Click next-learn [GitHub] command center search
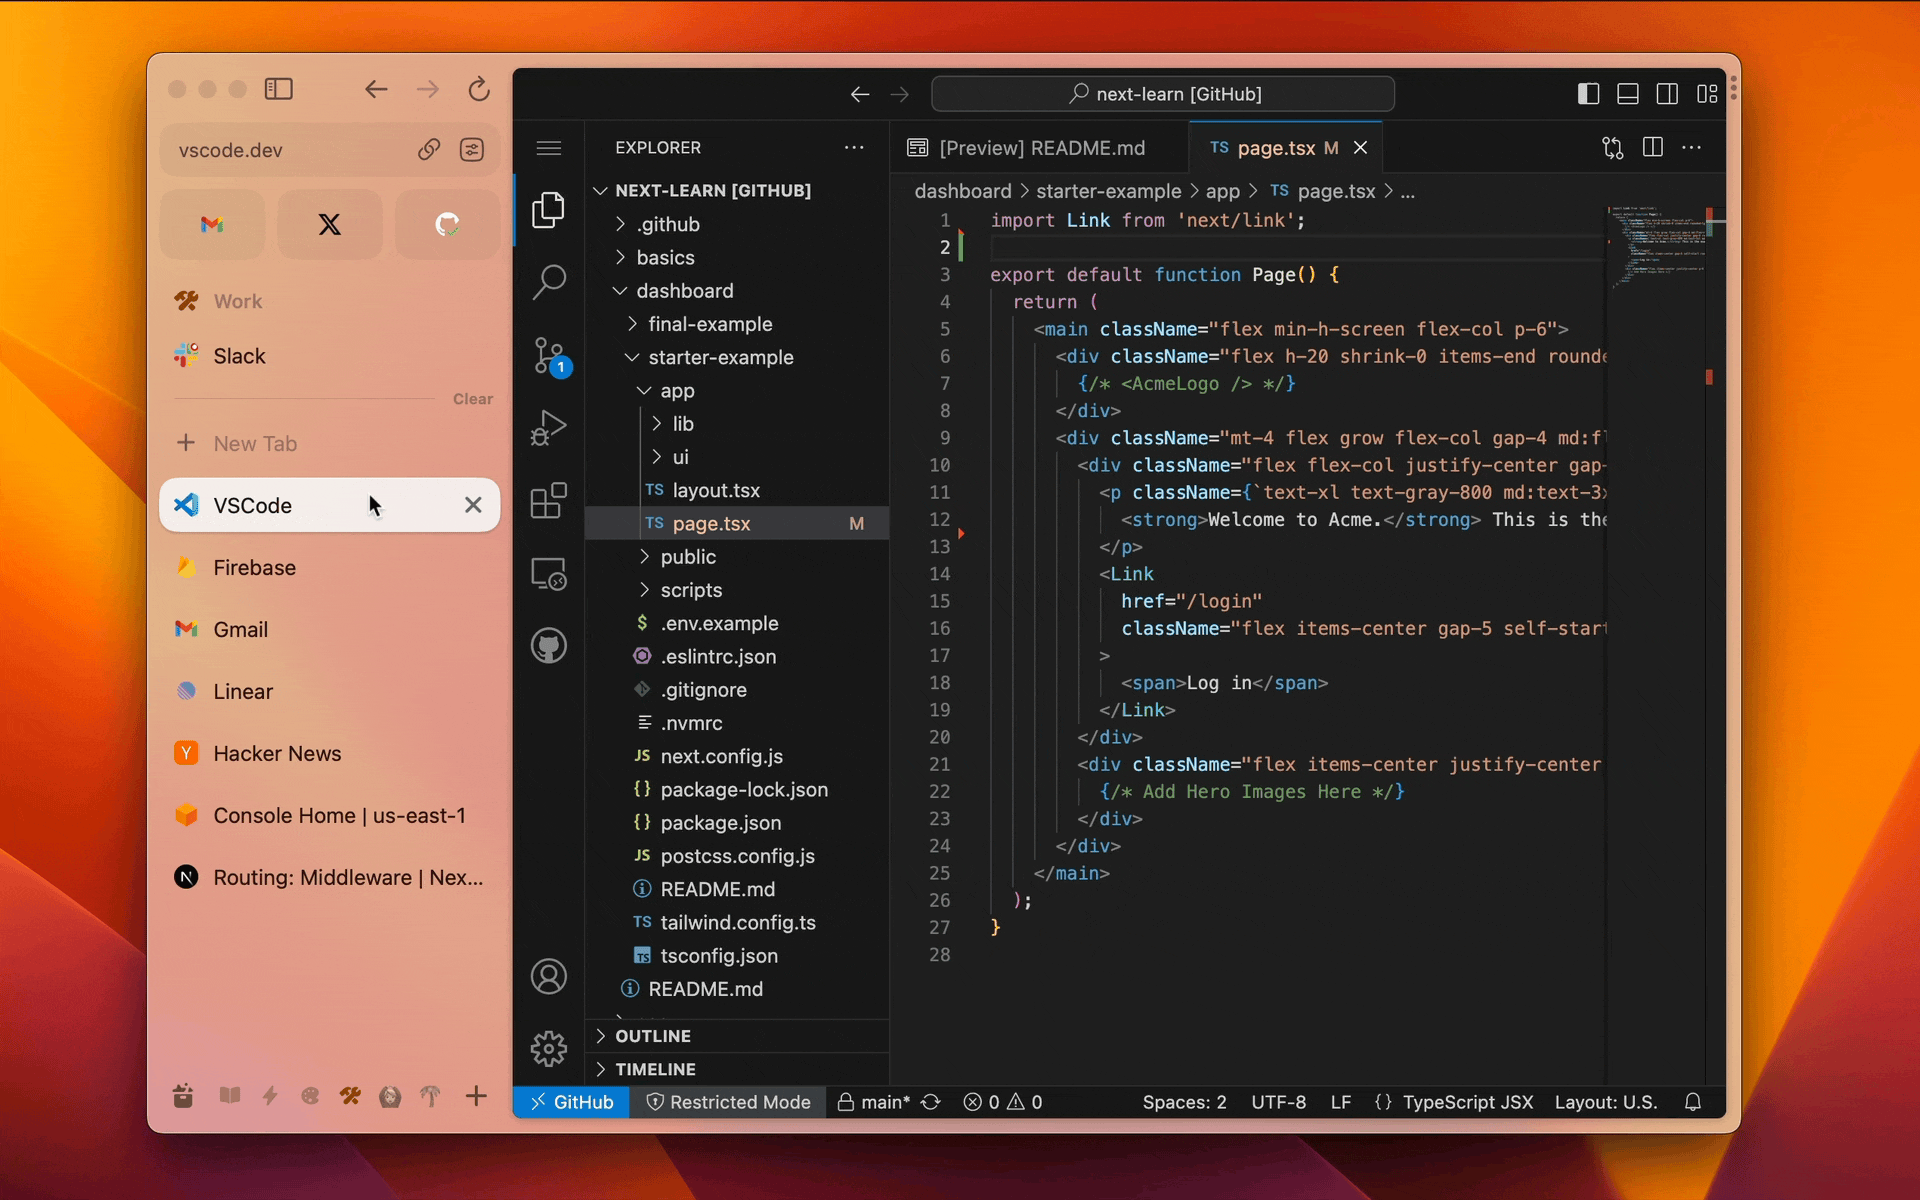1920x1200 pixels. pyautogui.click(x=1163, y=94)
